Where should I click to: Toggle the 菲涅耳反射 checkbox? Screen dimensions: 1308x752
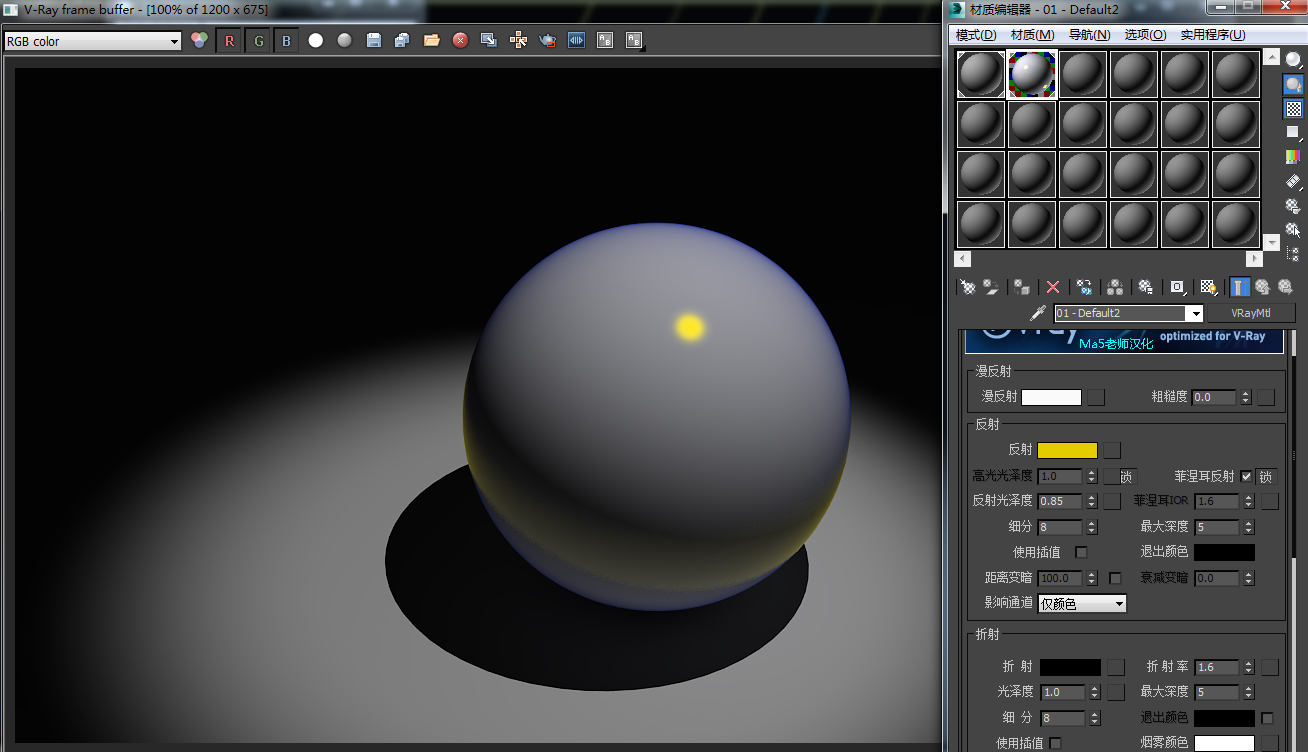pos(1246,476)
